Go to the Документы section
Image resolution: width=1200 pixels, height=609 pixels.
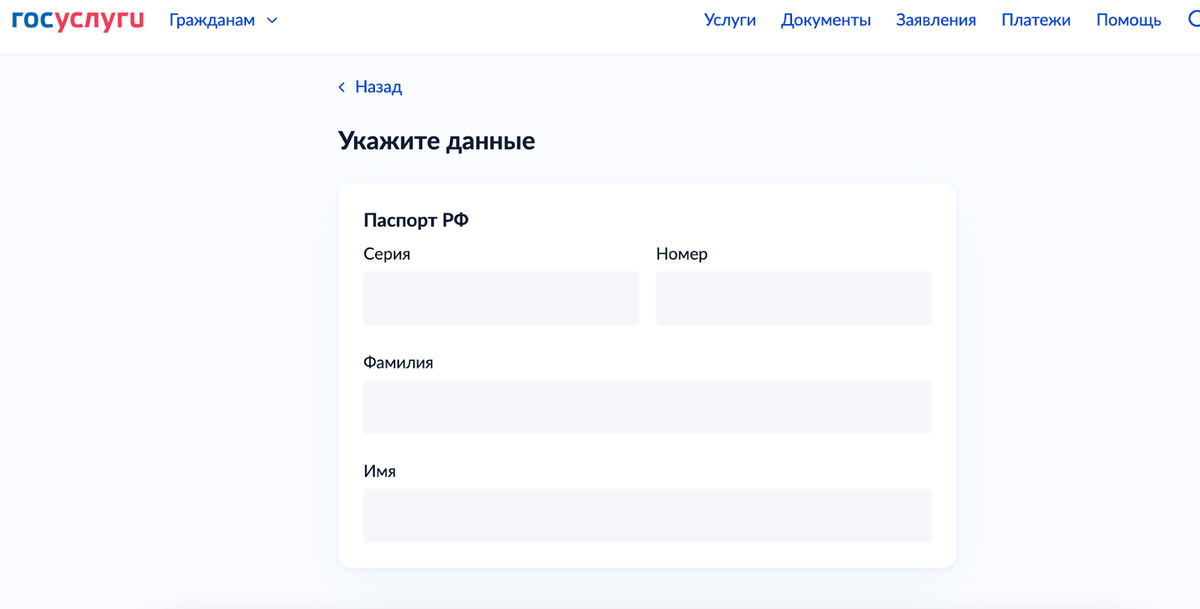[826, 19]
